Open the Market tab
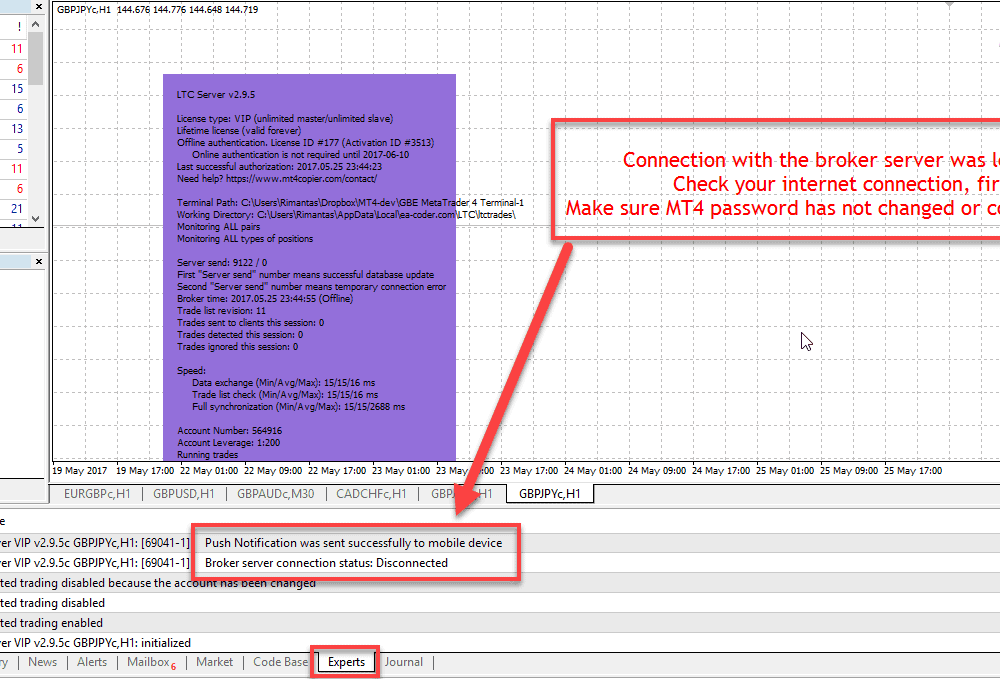The height and width of the screenshot is (679, 1000). (x=214, y=662)
